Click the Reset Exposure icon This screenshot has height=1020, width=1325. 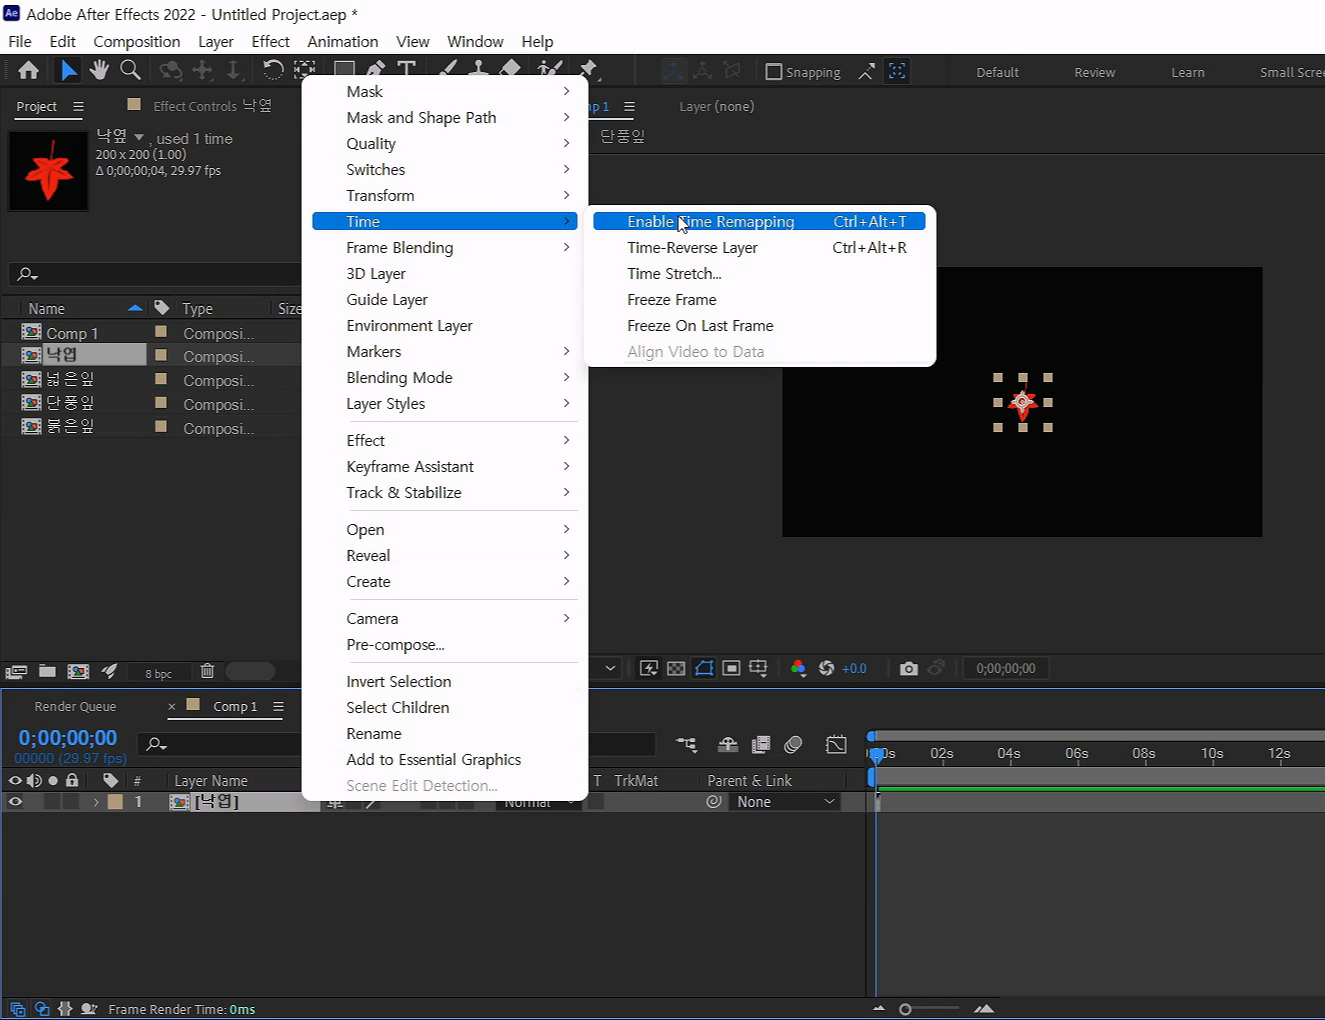click(826, 668)
